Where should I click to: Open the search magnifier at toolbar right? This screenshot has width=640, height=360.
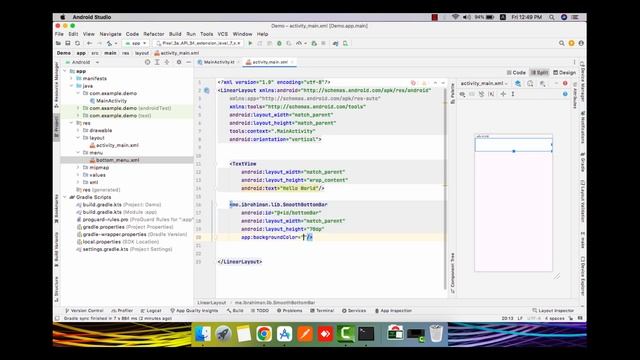click(562, 43)
